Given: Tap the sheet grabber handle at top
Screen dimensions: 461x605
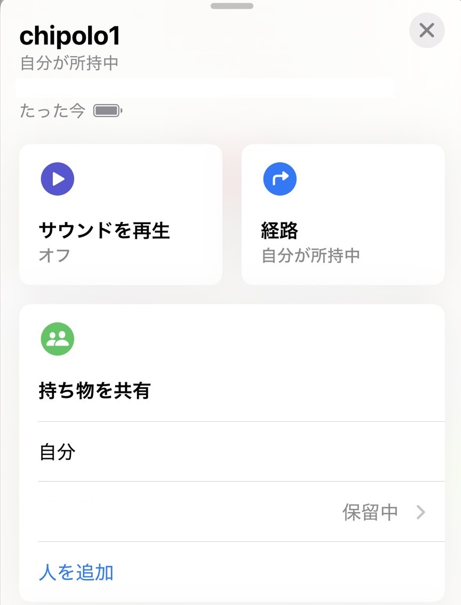Looking at the screenshot, I should tap(232, 6).
